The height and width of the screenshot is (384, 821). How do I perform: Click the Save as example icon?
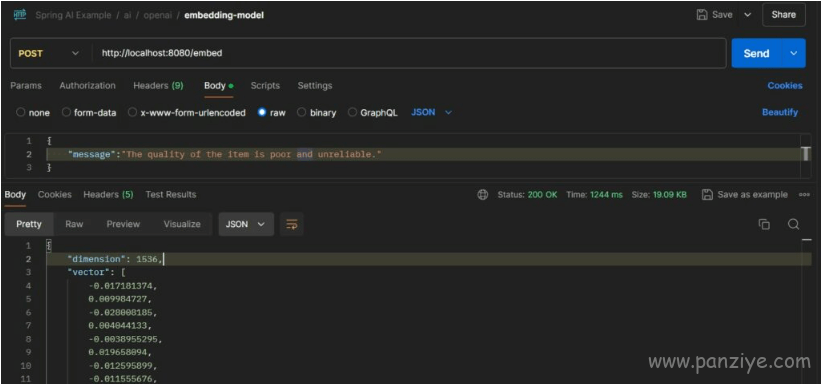click(707, 195)
